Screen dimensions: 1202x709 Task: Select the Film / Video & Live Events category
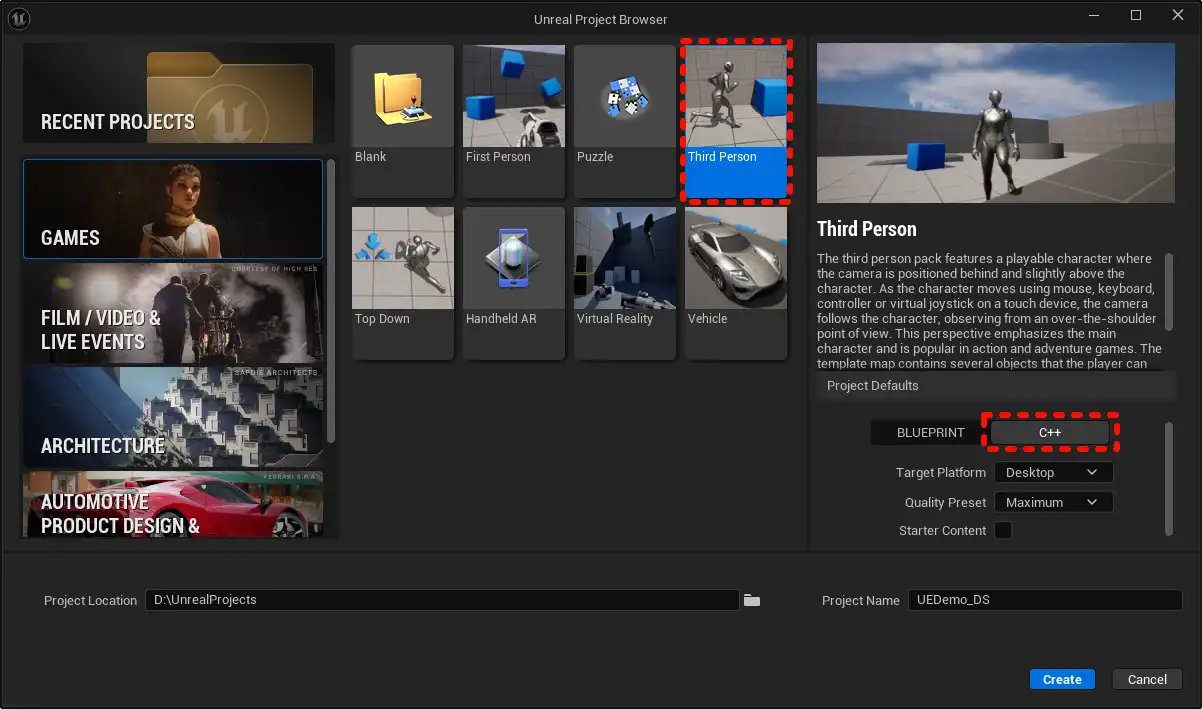pyautogui.click(x=173, y=314)
